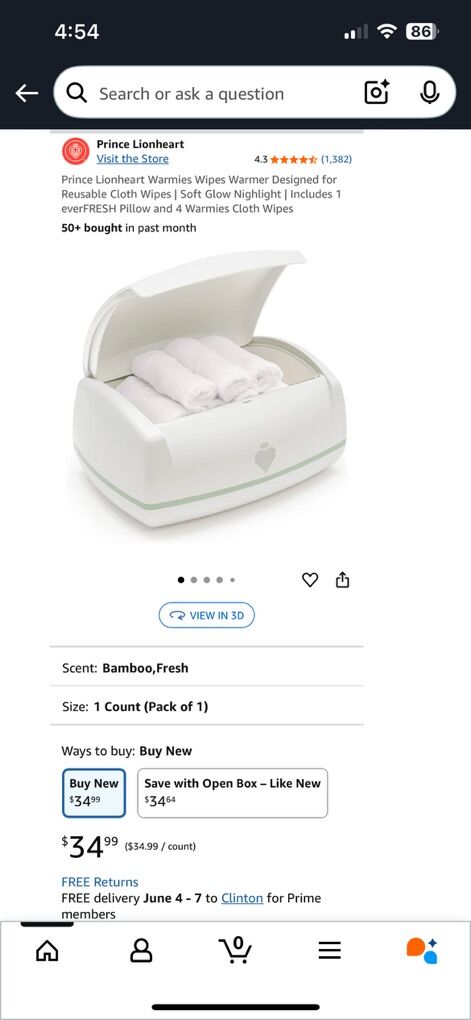Expand the Size: 1 Count row
Viewport: 471px width, 1020px height.
coord(206,706)
